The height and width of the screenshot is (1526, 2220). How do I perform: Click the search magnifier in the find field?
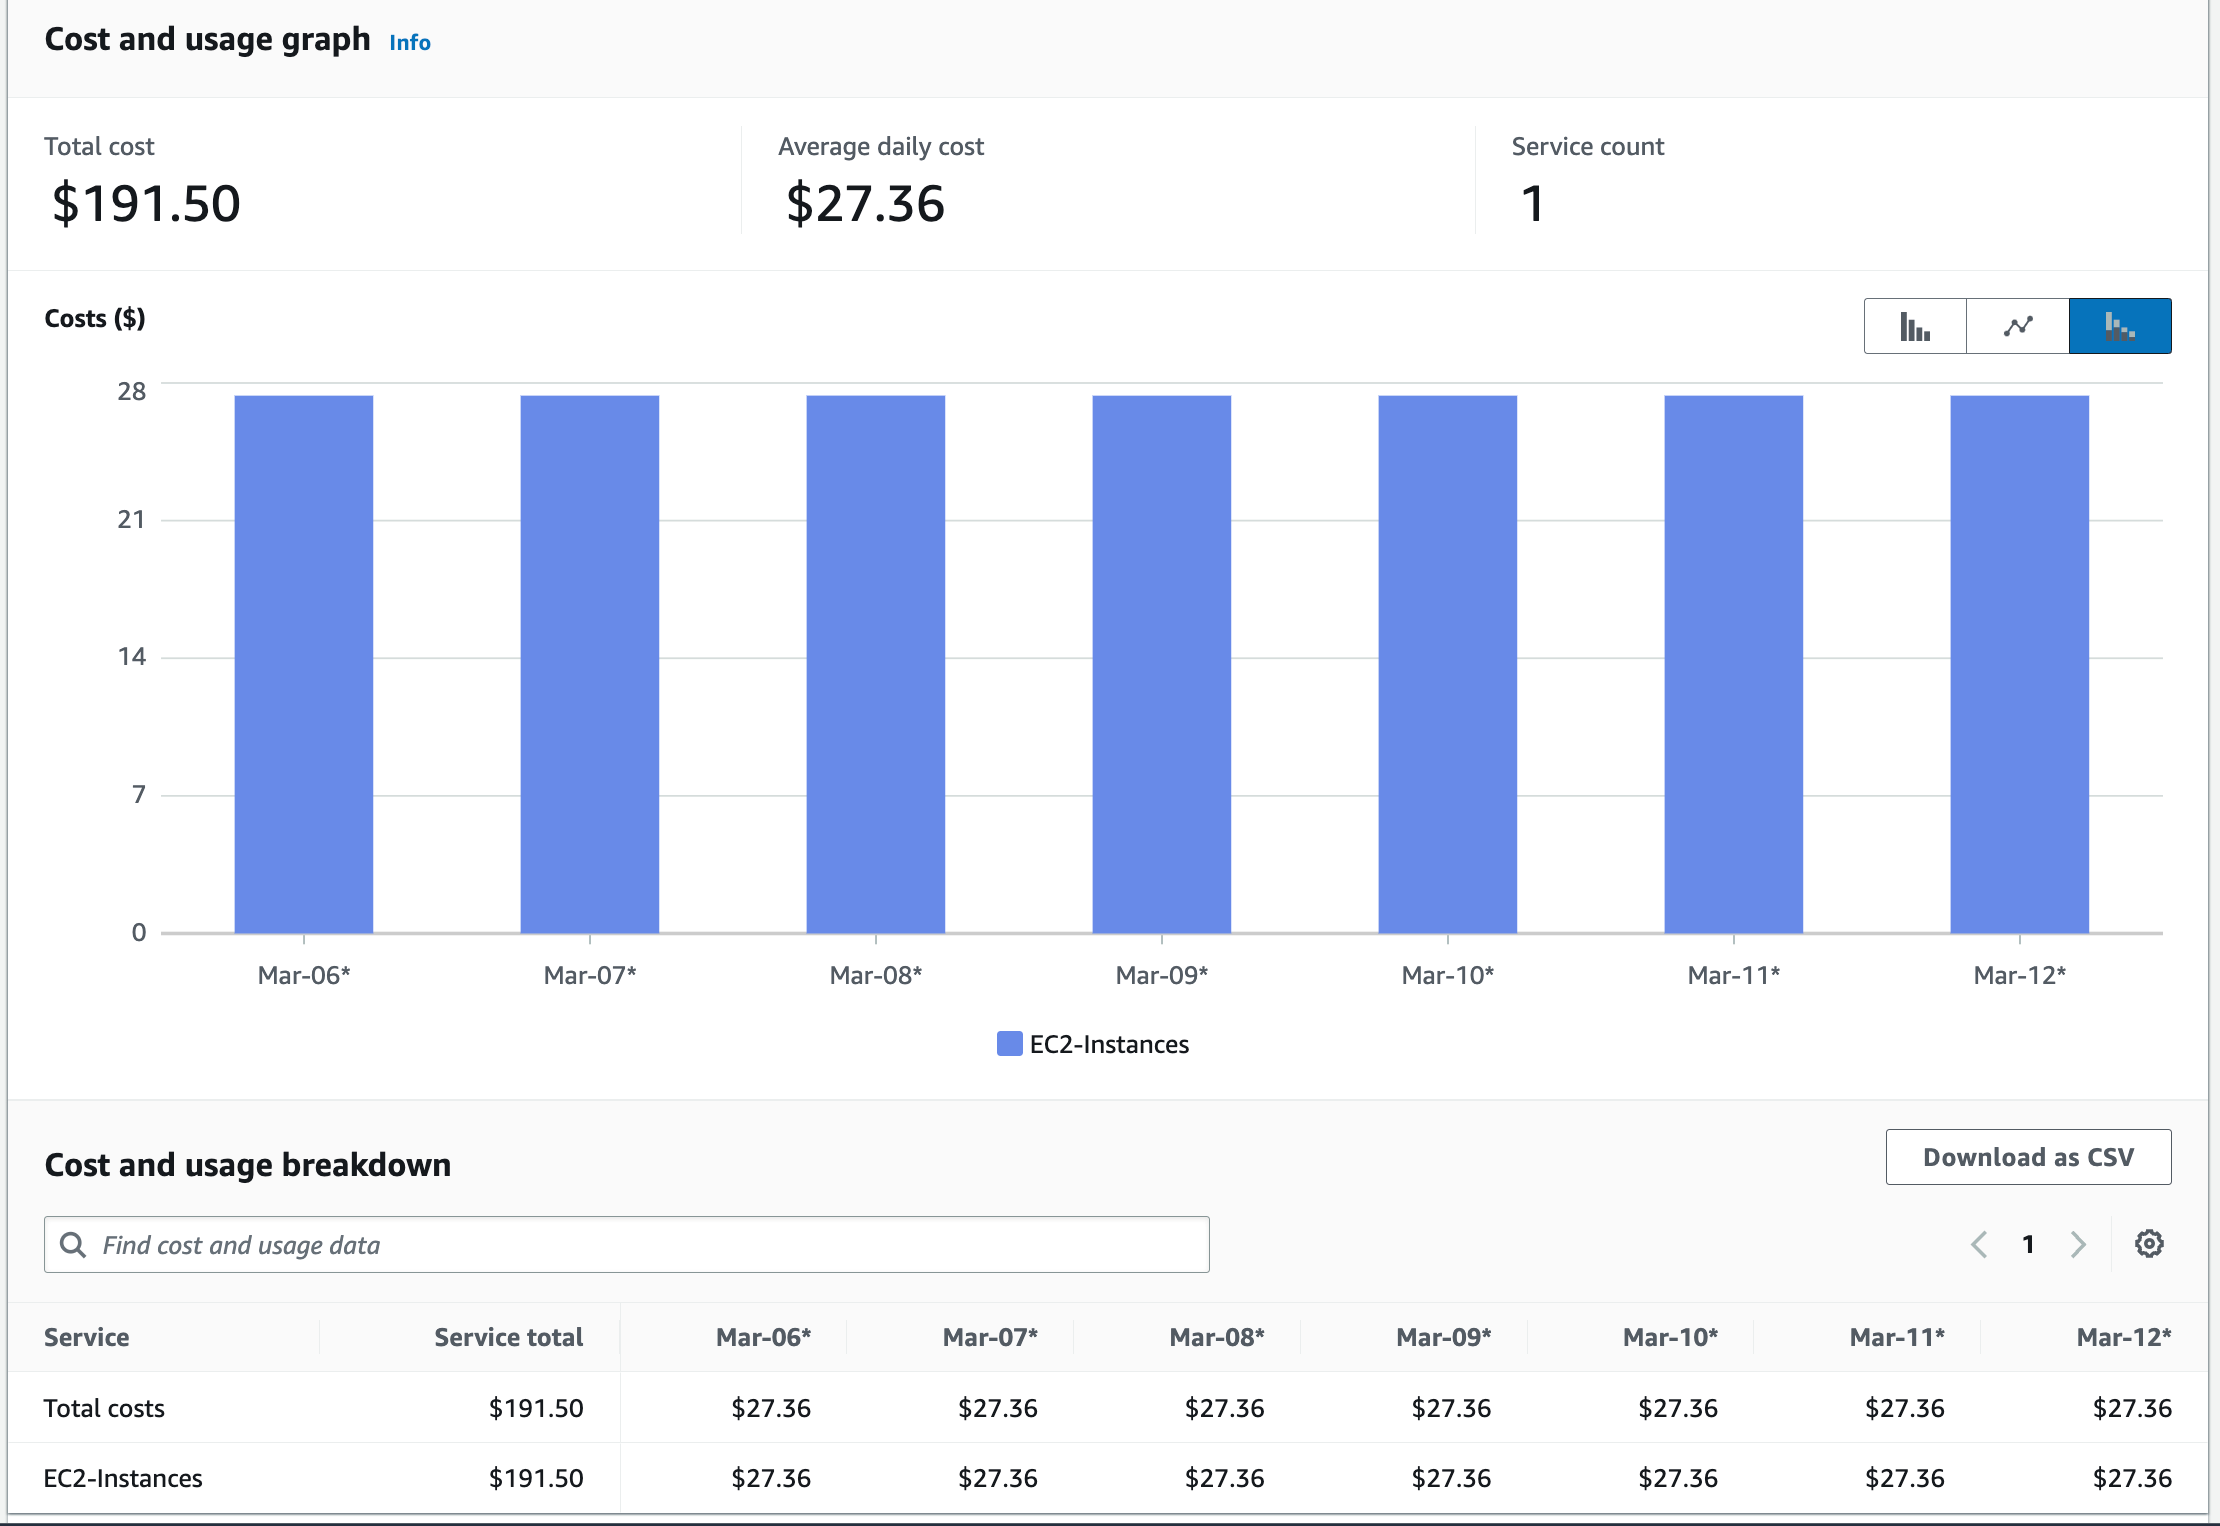coord(73,1244)
